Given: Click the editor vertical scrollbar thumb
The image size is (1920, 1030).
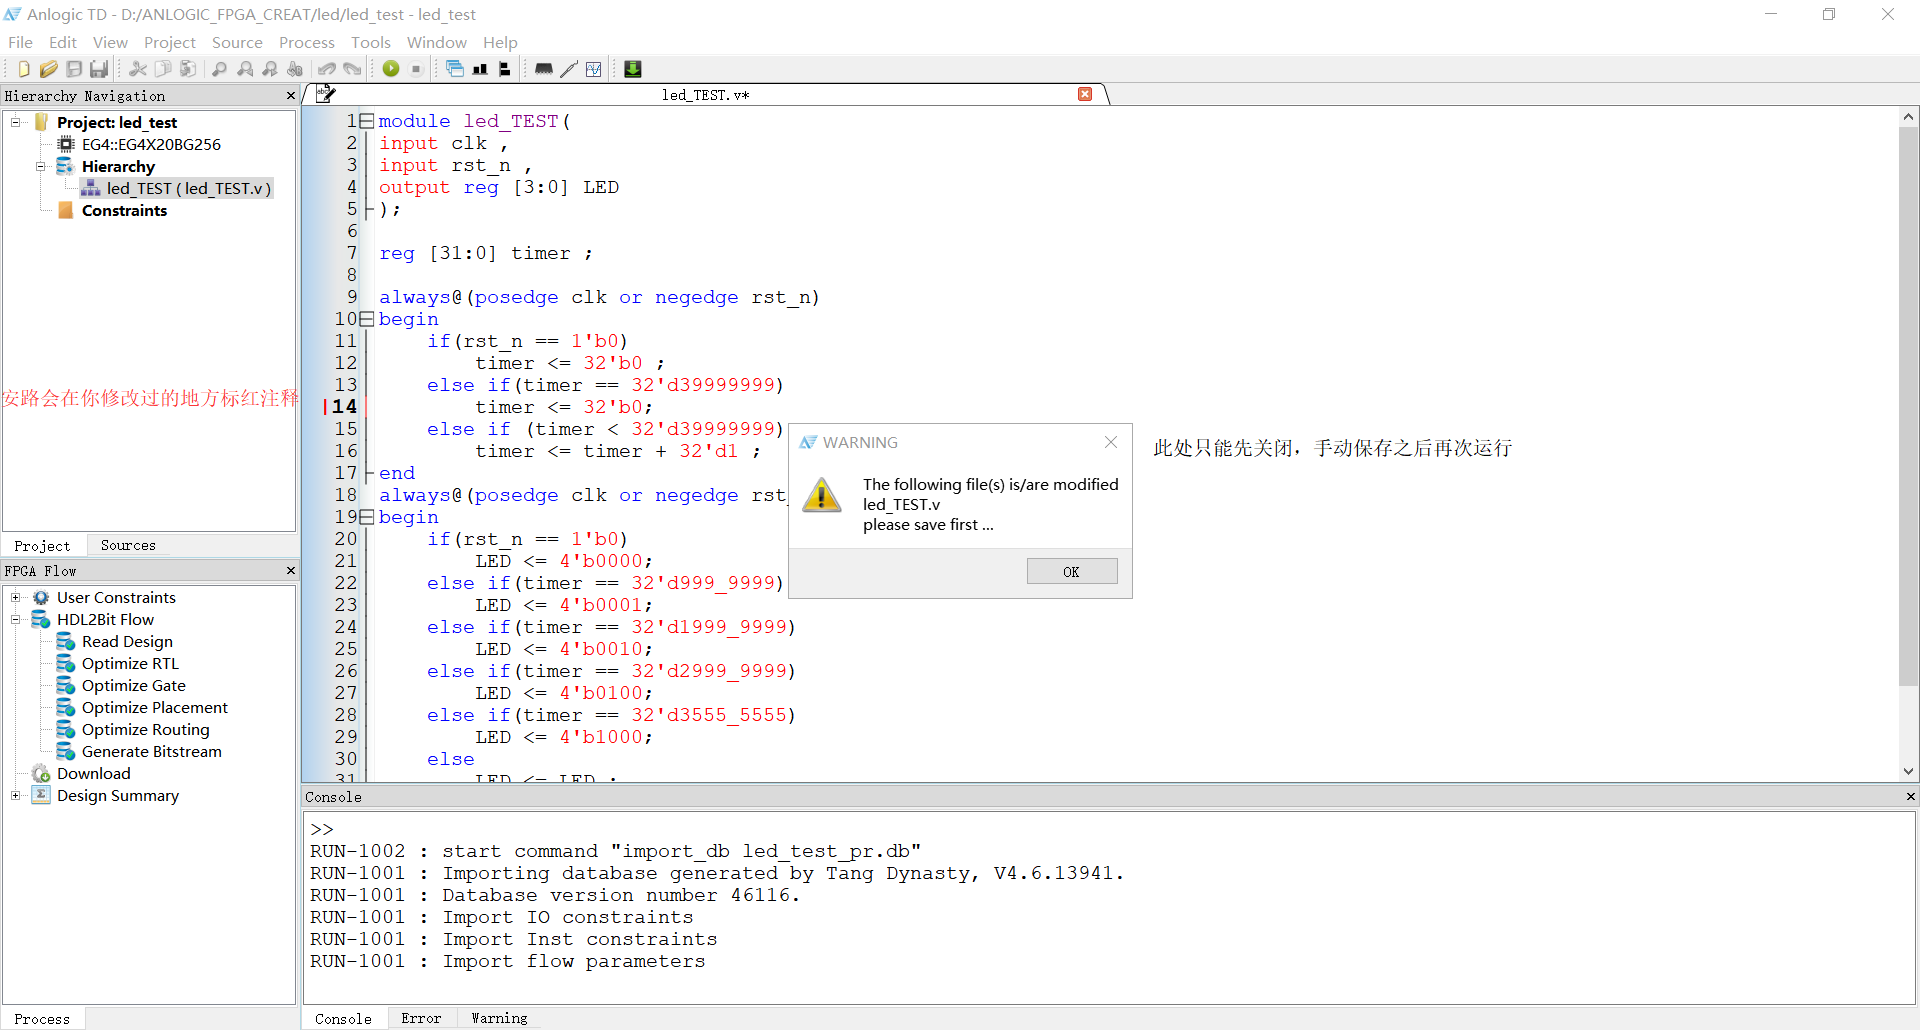Looking at the screenshot, I should coord(1908,406).
